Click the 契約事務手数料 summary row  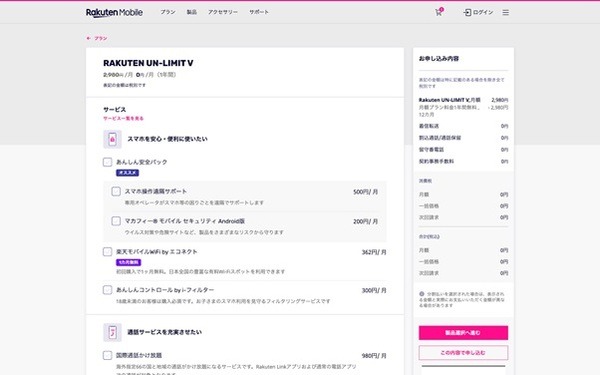coord(463,161)
